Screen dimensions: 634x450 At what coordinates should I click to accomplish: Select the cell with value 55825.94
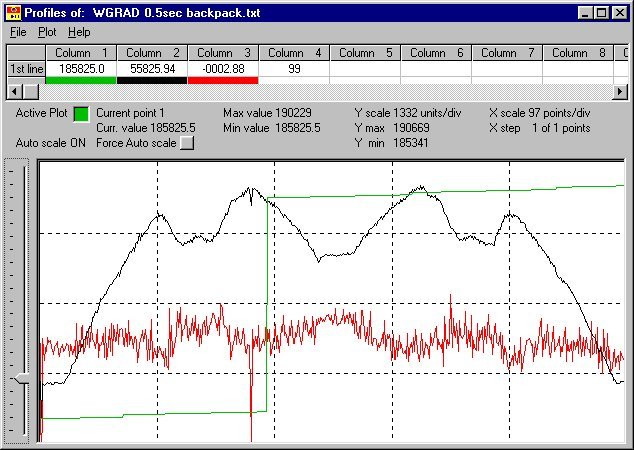(x=152, y=68)
